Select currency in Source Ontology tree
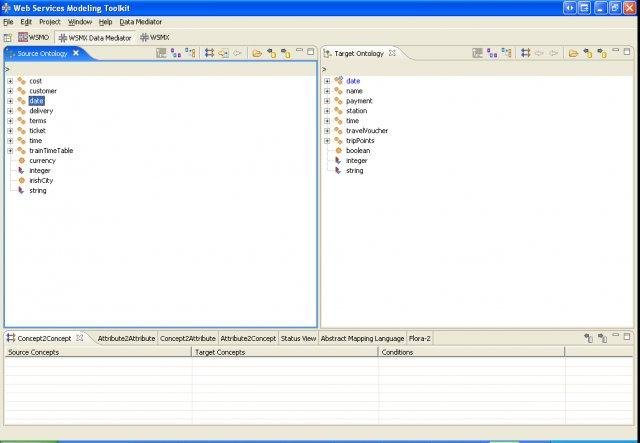640x443 pixels. (42, 161)
